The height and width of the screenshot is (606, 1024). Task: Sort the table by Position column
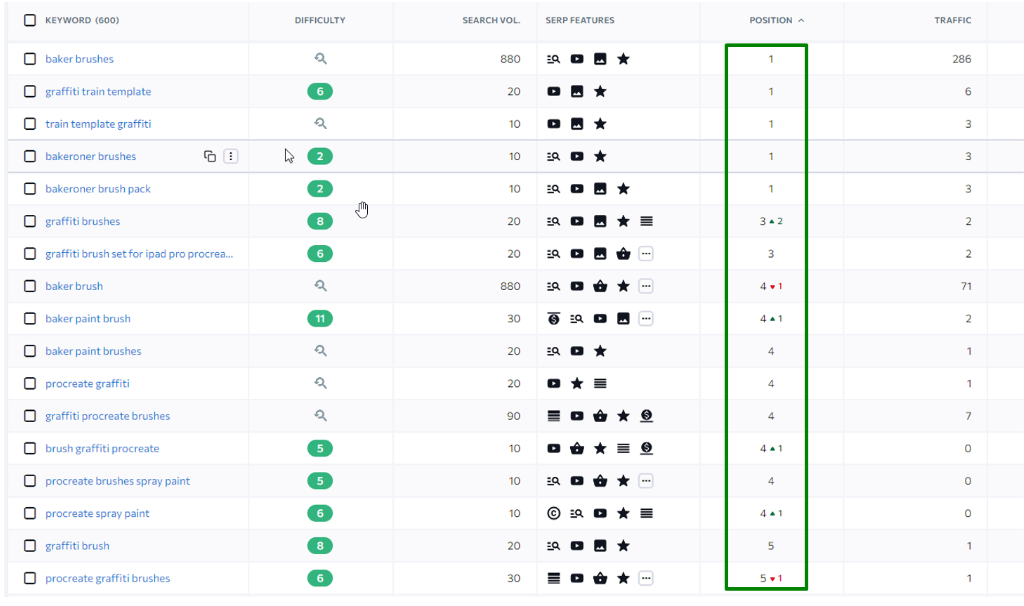point(771,20)
